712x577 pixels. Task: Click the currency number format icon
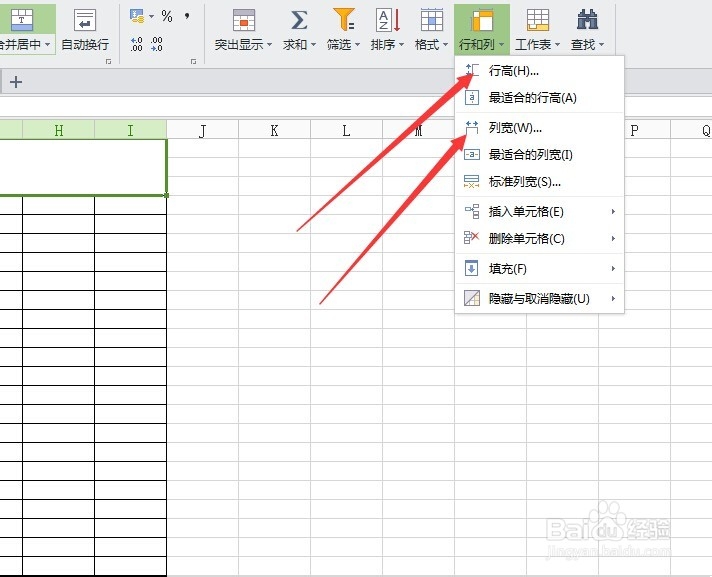137,16
